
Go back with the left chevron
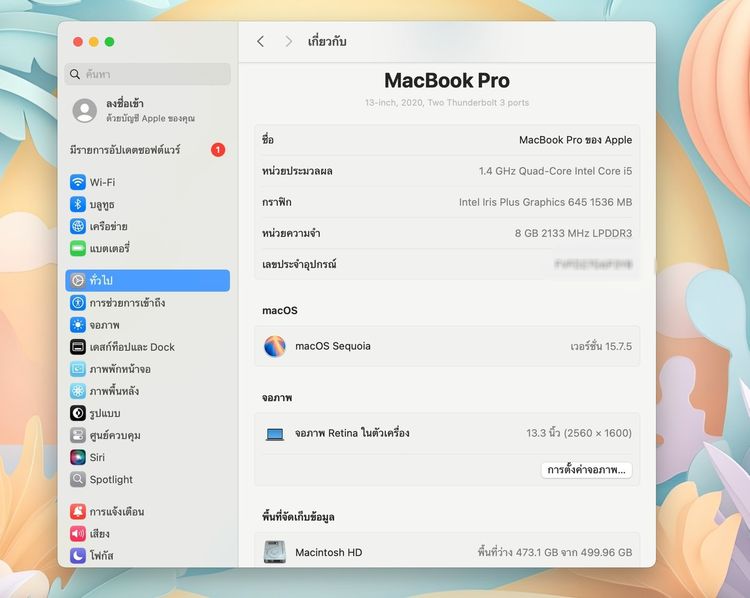point(260,42)
